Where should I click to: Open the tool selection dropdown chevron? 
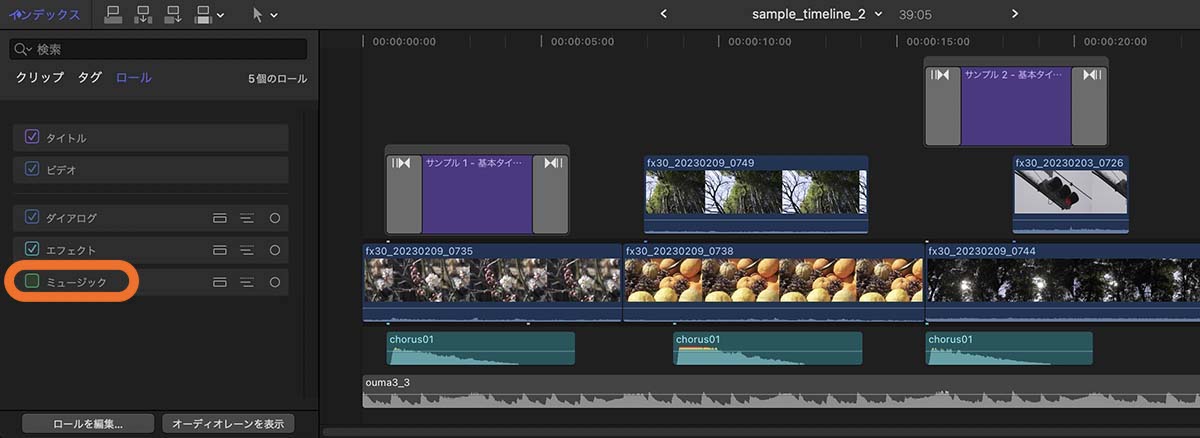point(274,16)
